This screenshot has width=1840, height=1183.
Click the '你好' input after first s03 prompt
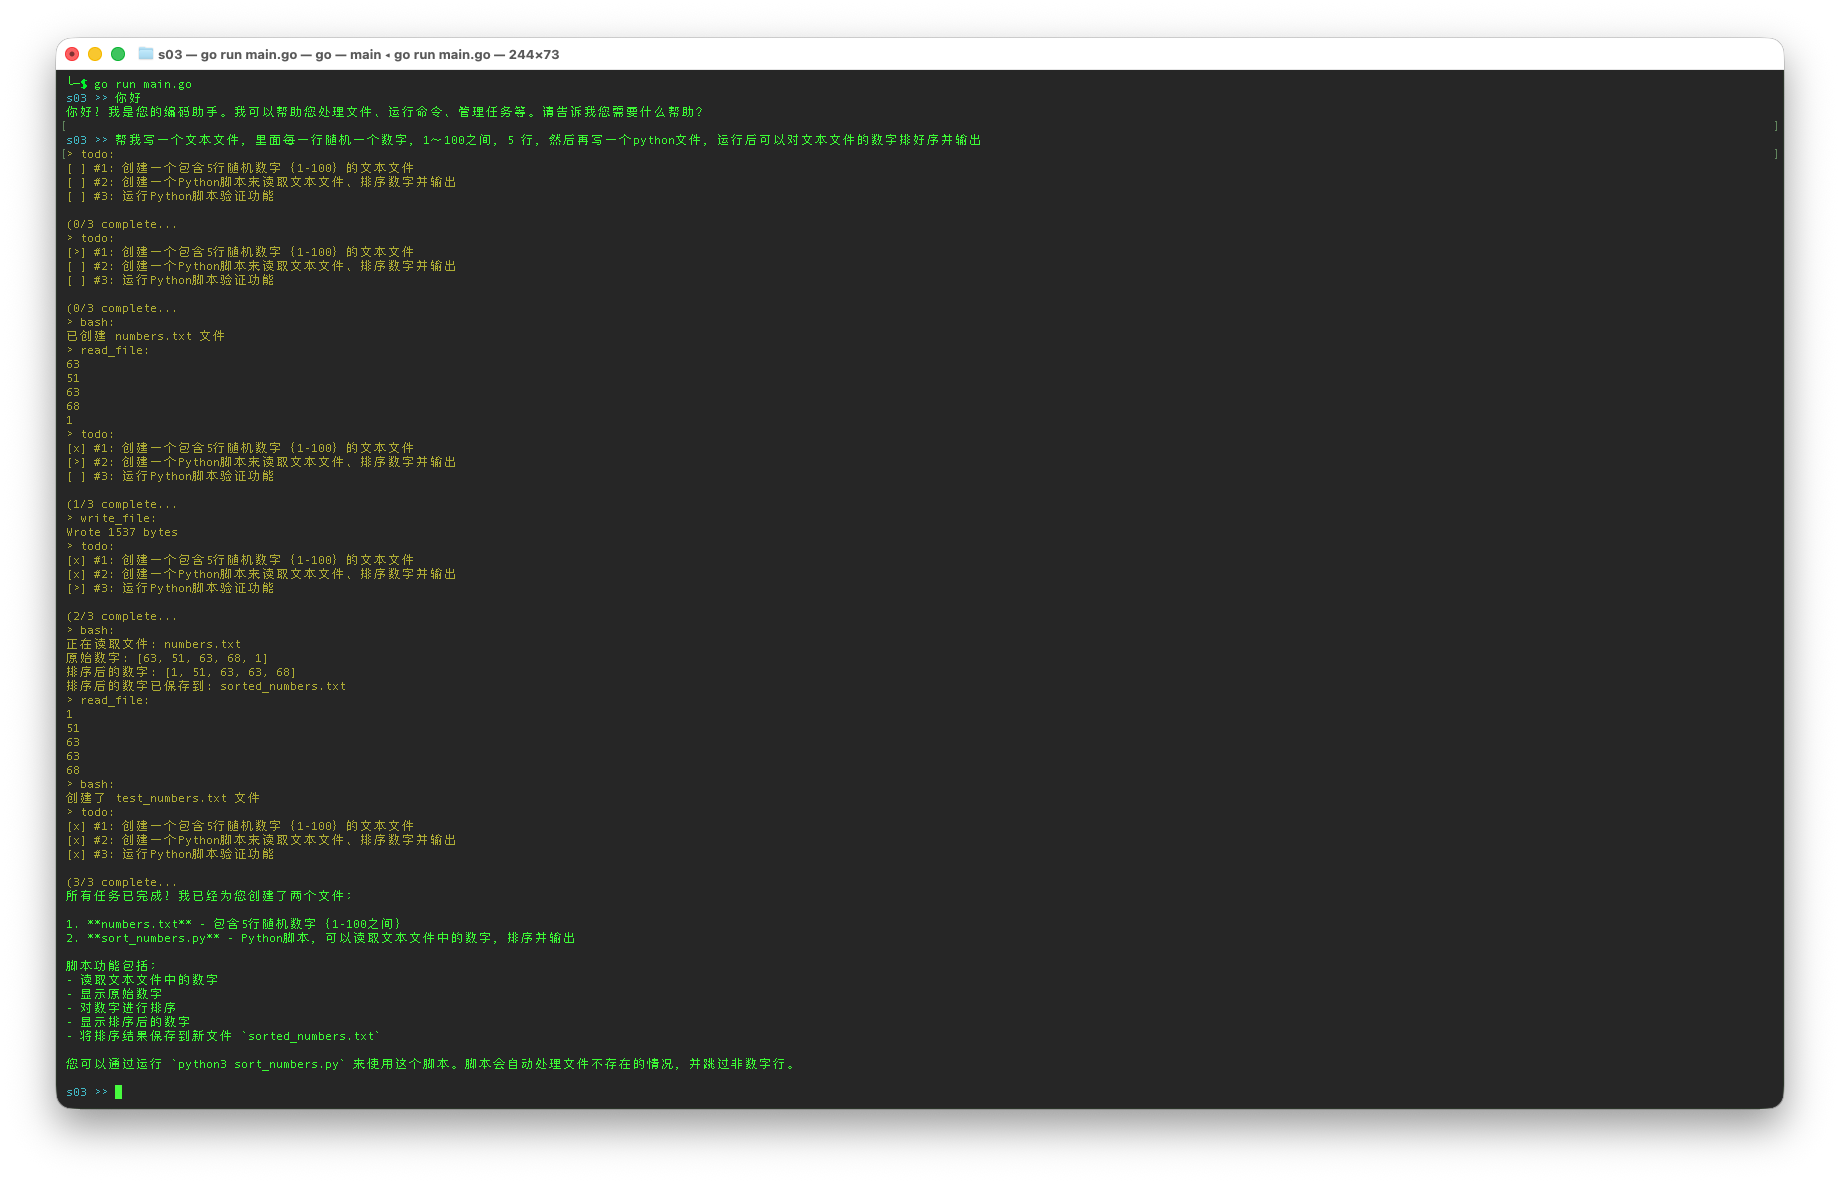pos(128,98)
